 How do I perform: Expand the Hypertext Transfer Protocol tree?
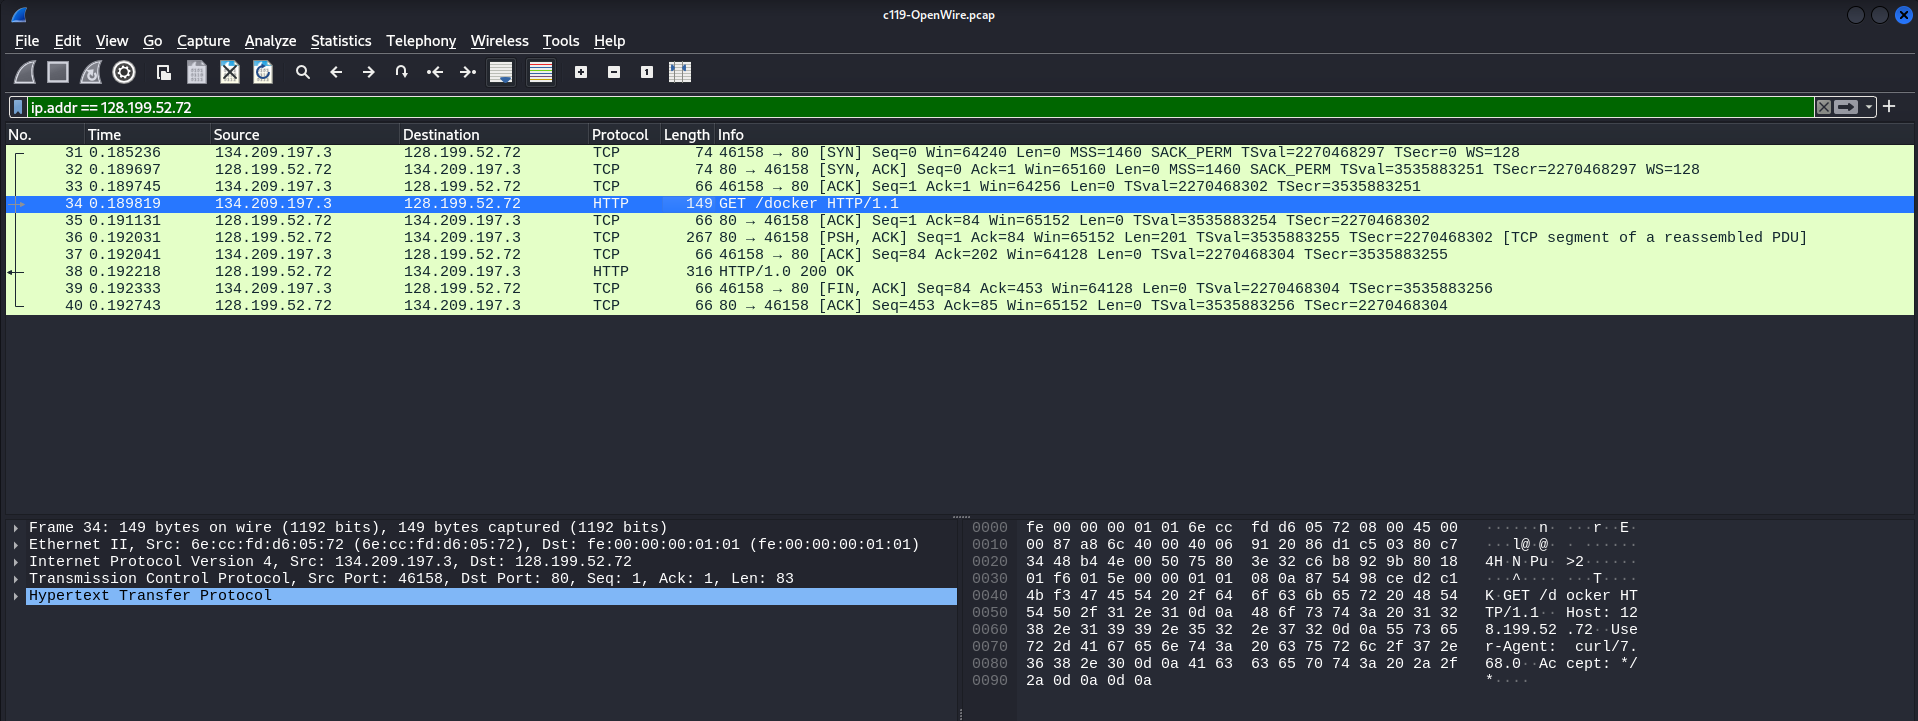[16, 596]
